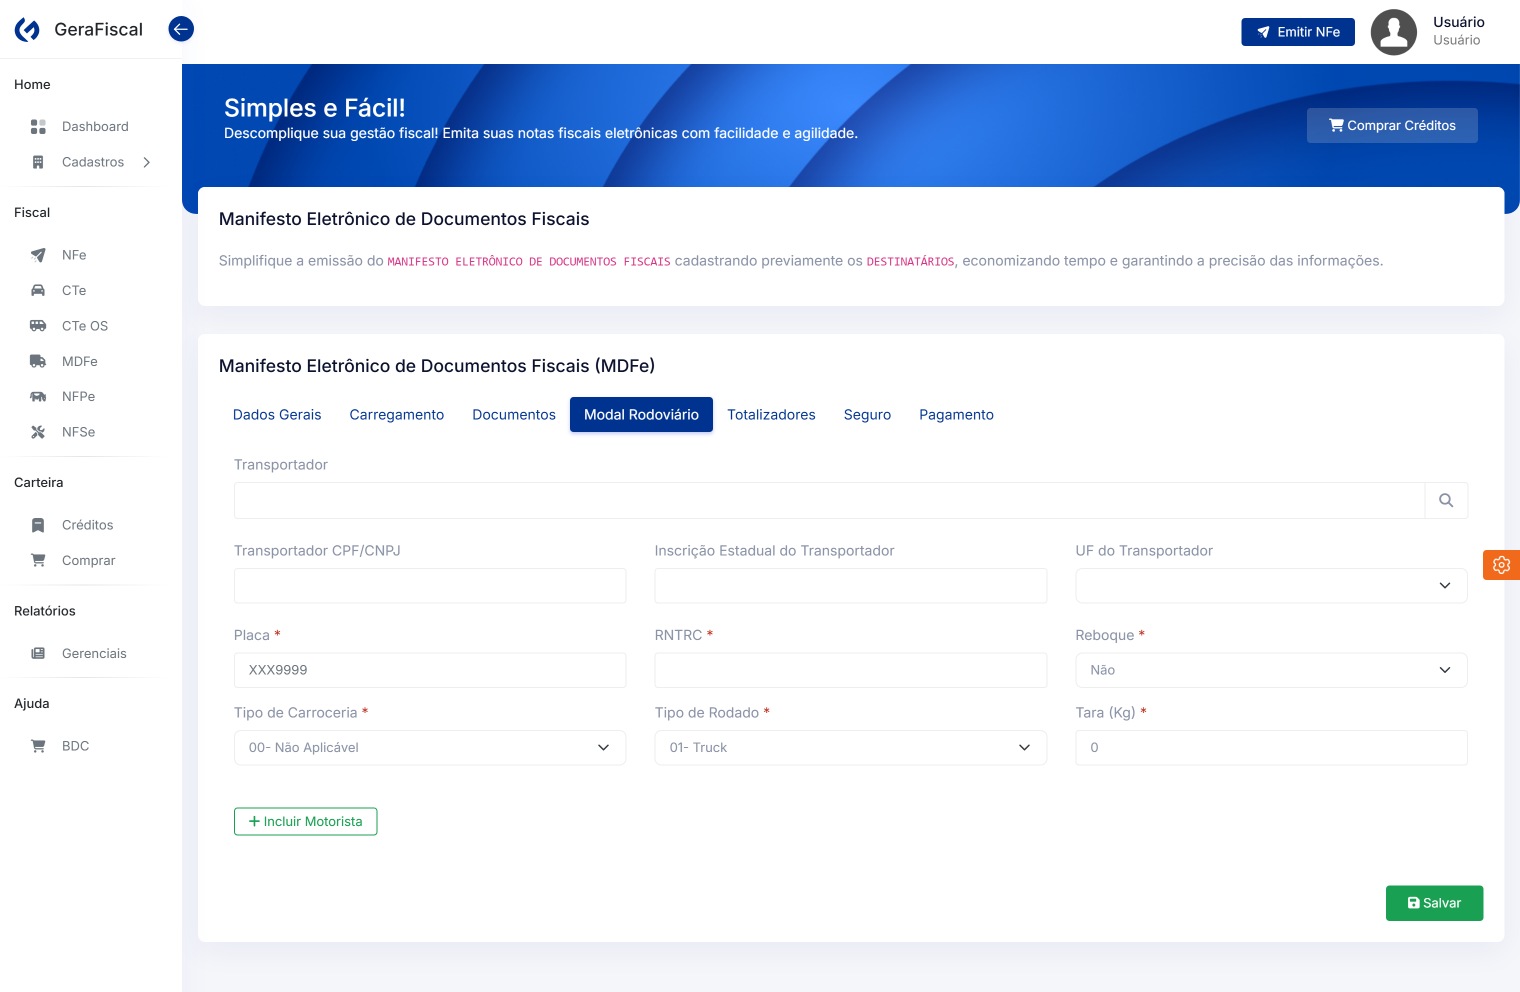Switch to the Carregamento tab
This screenshot has height=992, width=1520.
pos(397,415)
